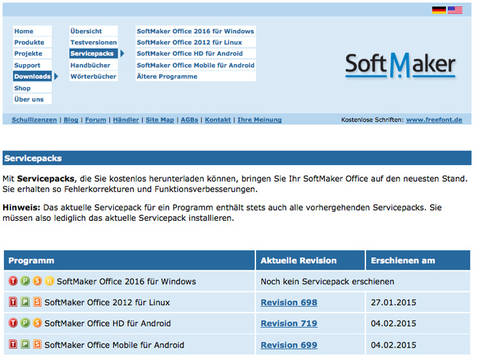Open Produkte menu item

click(x=32, y=42)
